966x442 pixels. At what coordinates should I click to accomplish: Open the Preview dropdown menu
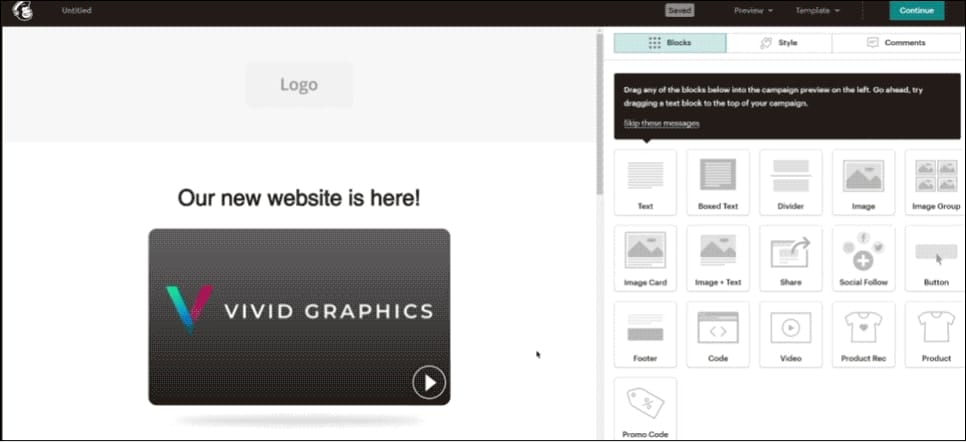[x=753, y=11]
